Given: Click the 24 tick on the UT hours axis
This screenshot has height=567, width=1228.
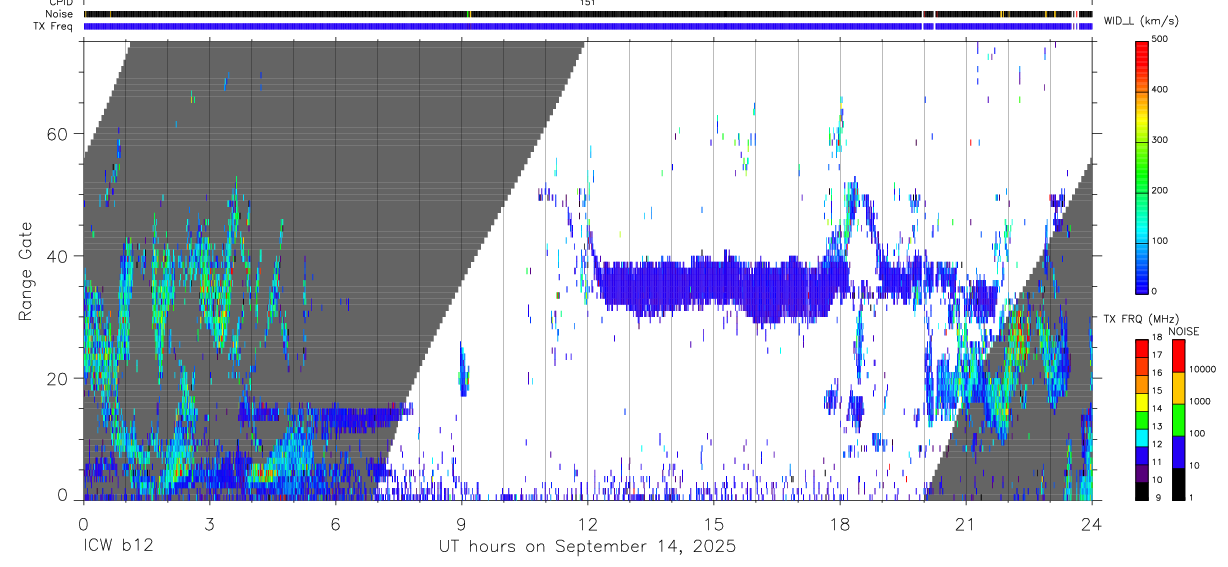Looking at the screenshot, I should pyautogui.click(x=1091, y=524).
